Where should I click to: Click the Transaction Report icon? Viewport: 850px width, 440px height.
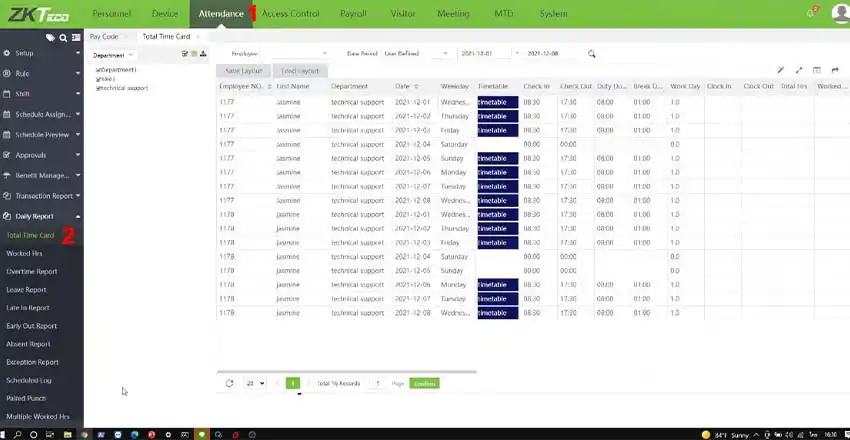tap(7, 196)
